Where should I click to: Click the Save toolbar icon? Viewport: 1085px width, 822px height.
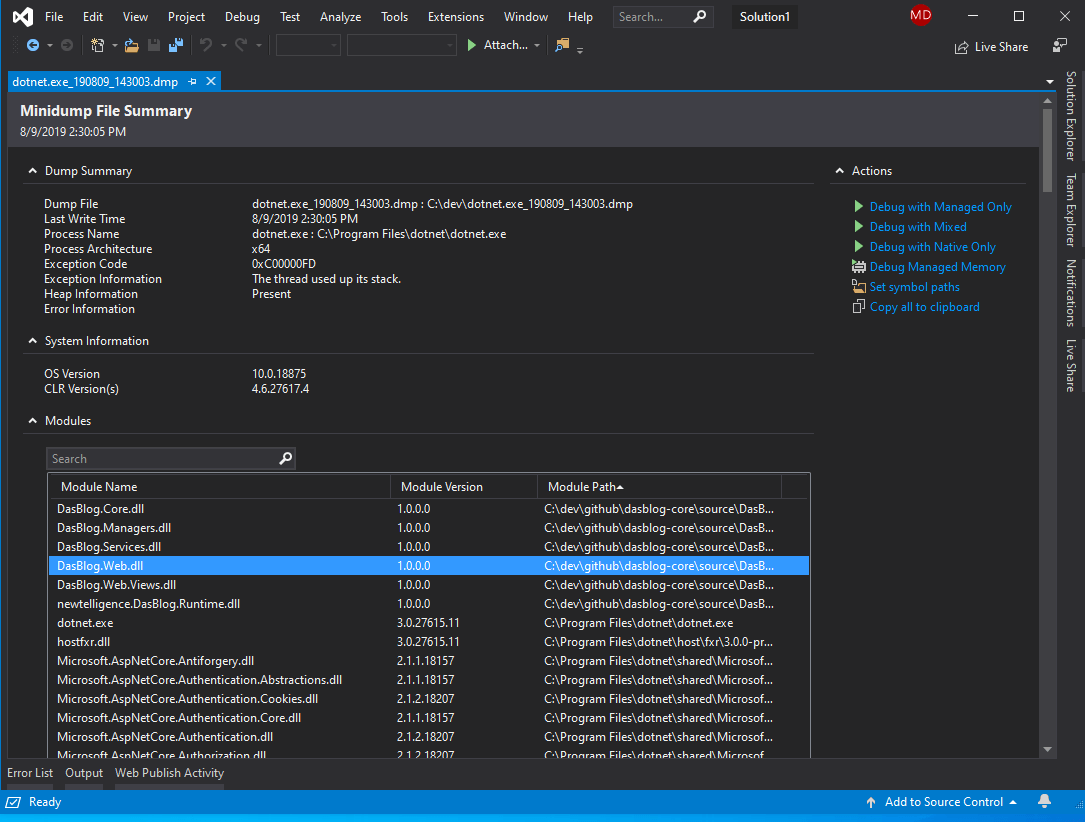point(152,46)
